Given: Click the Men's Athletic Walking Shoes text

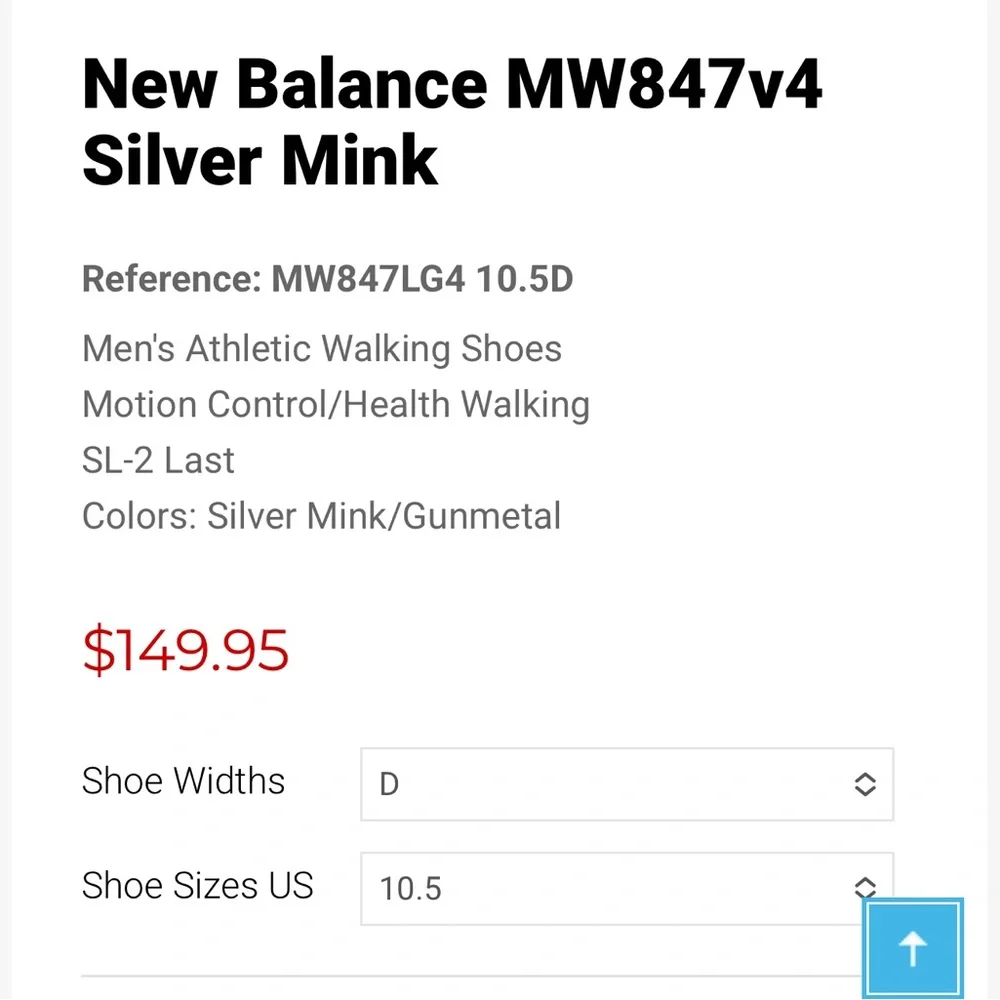Looking at the screenshot, I should coord(322,348).
